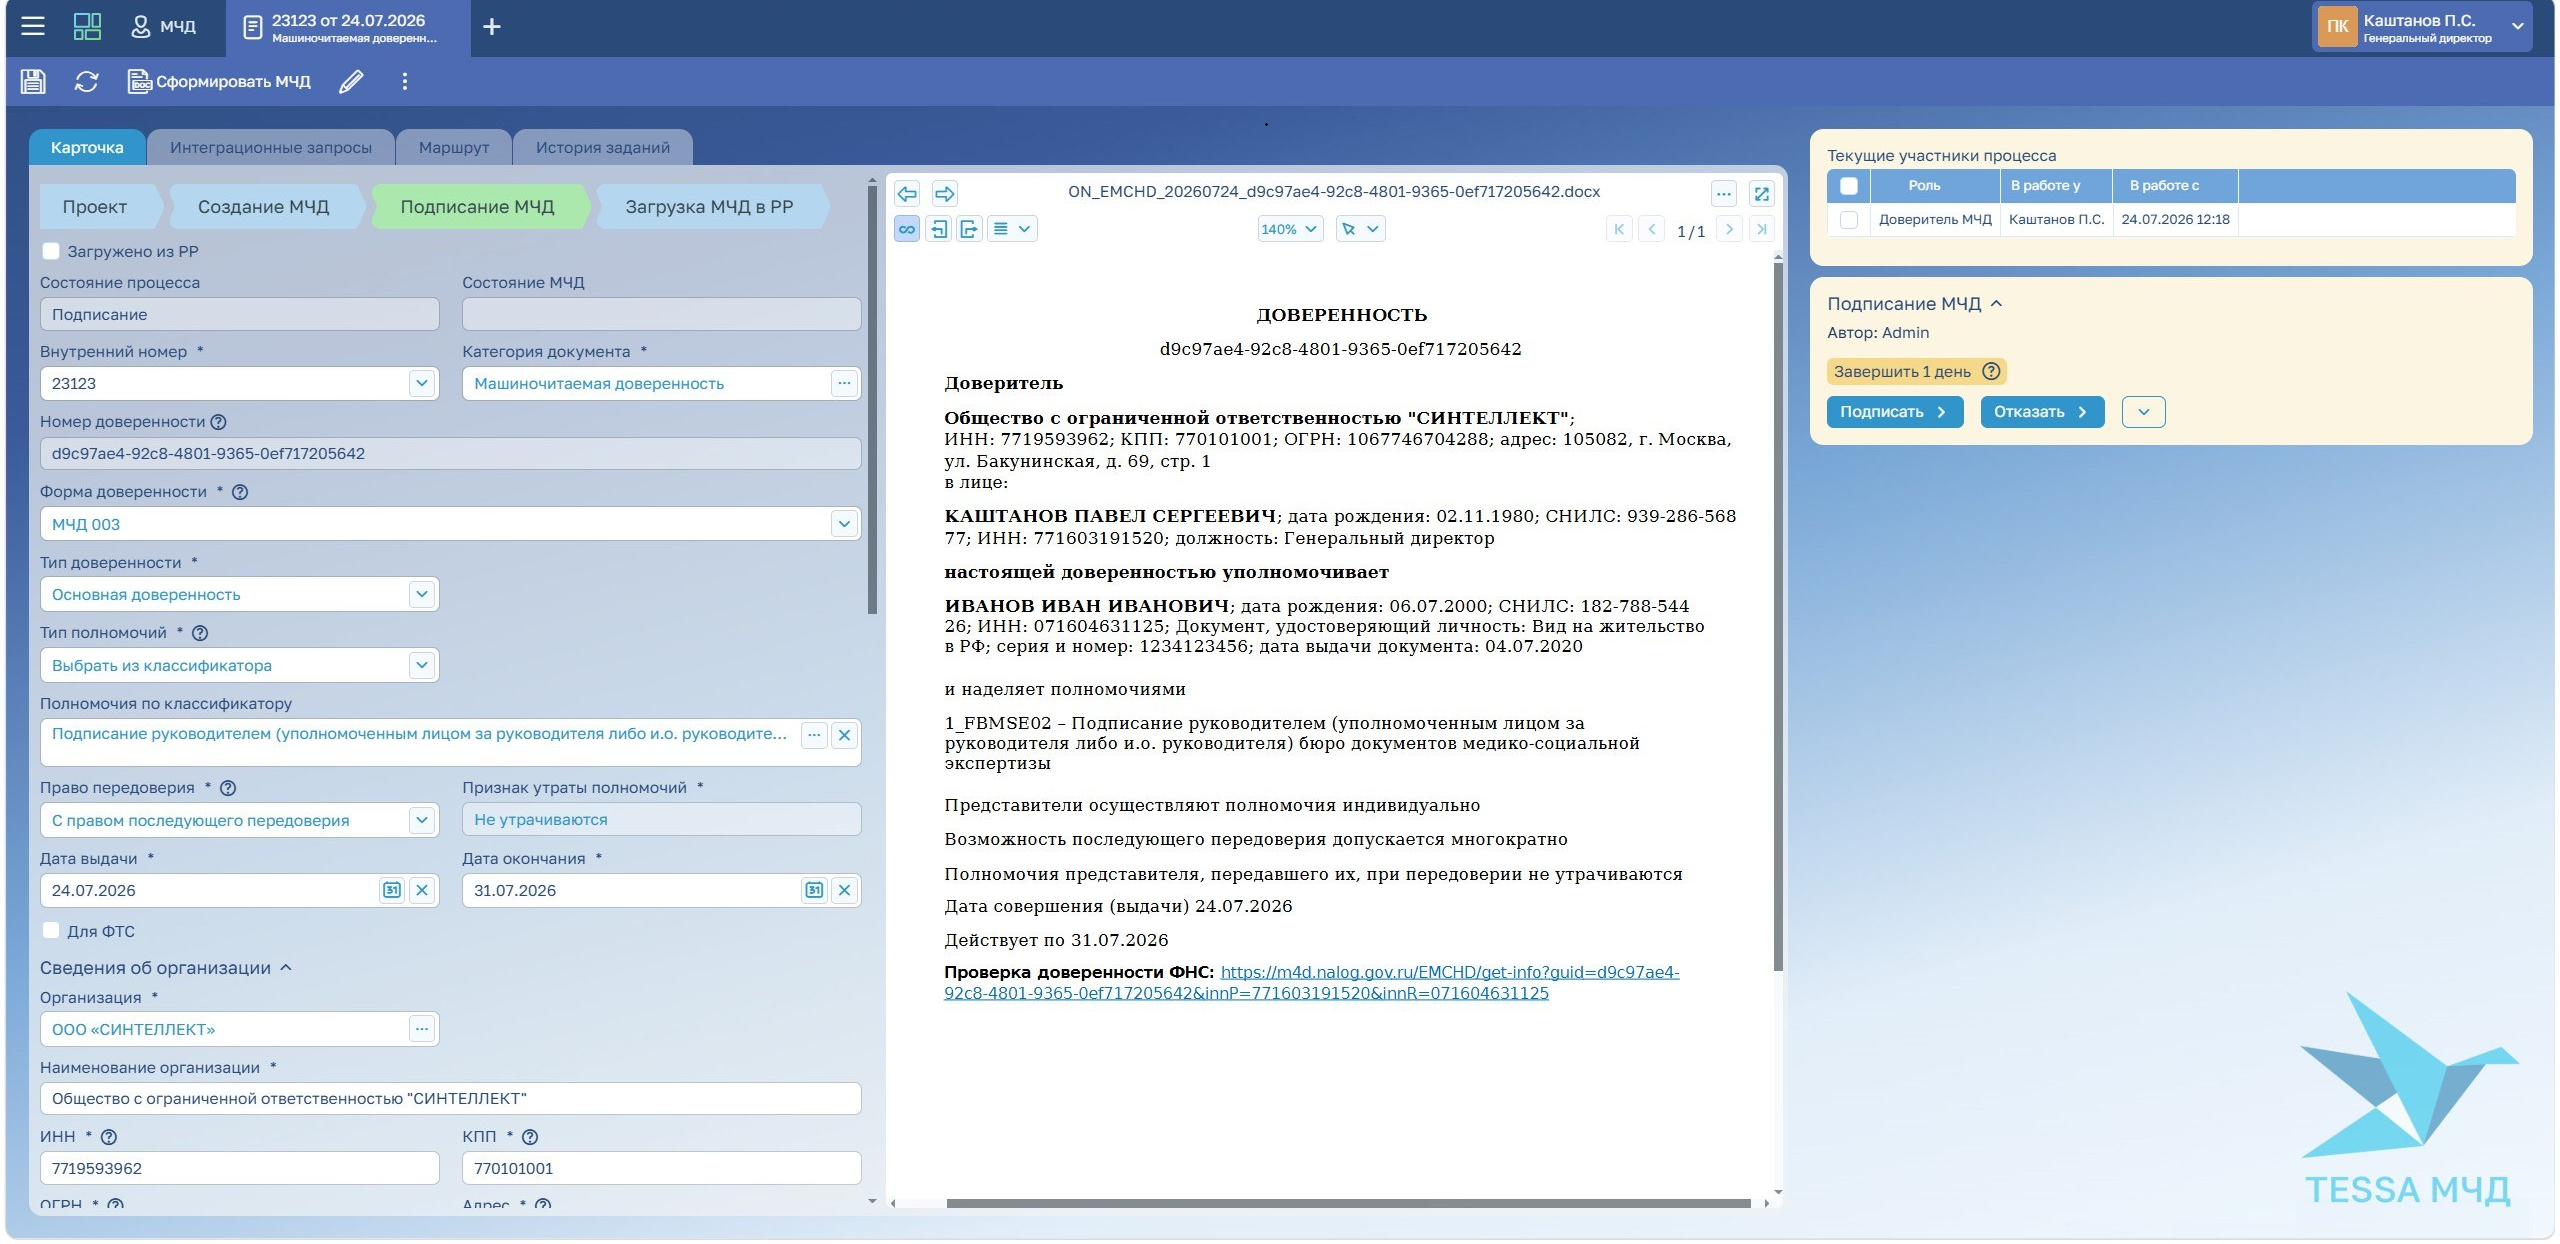Select all participants with header checkbox
Screen dimensions: 2560x1244
[1849, 186]
